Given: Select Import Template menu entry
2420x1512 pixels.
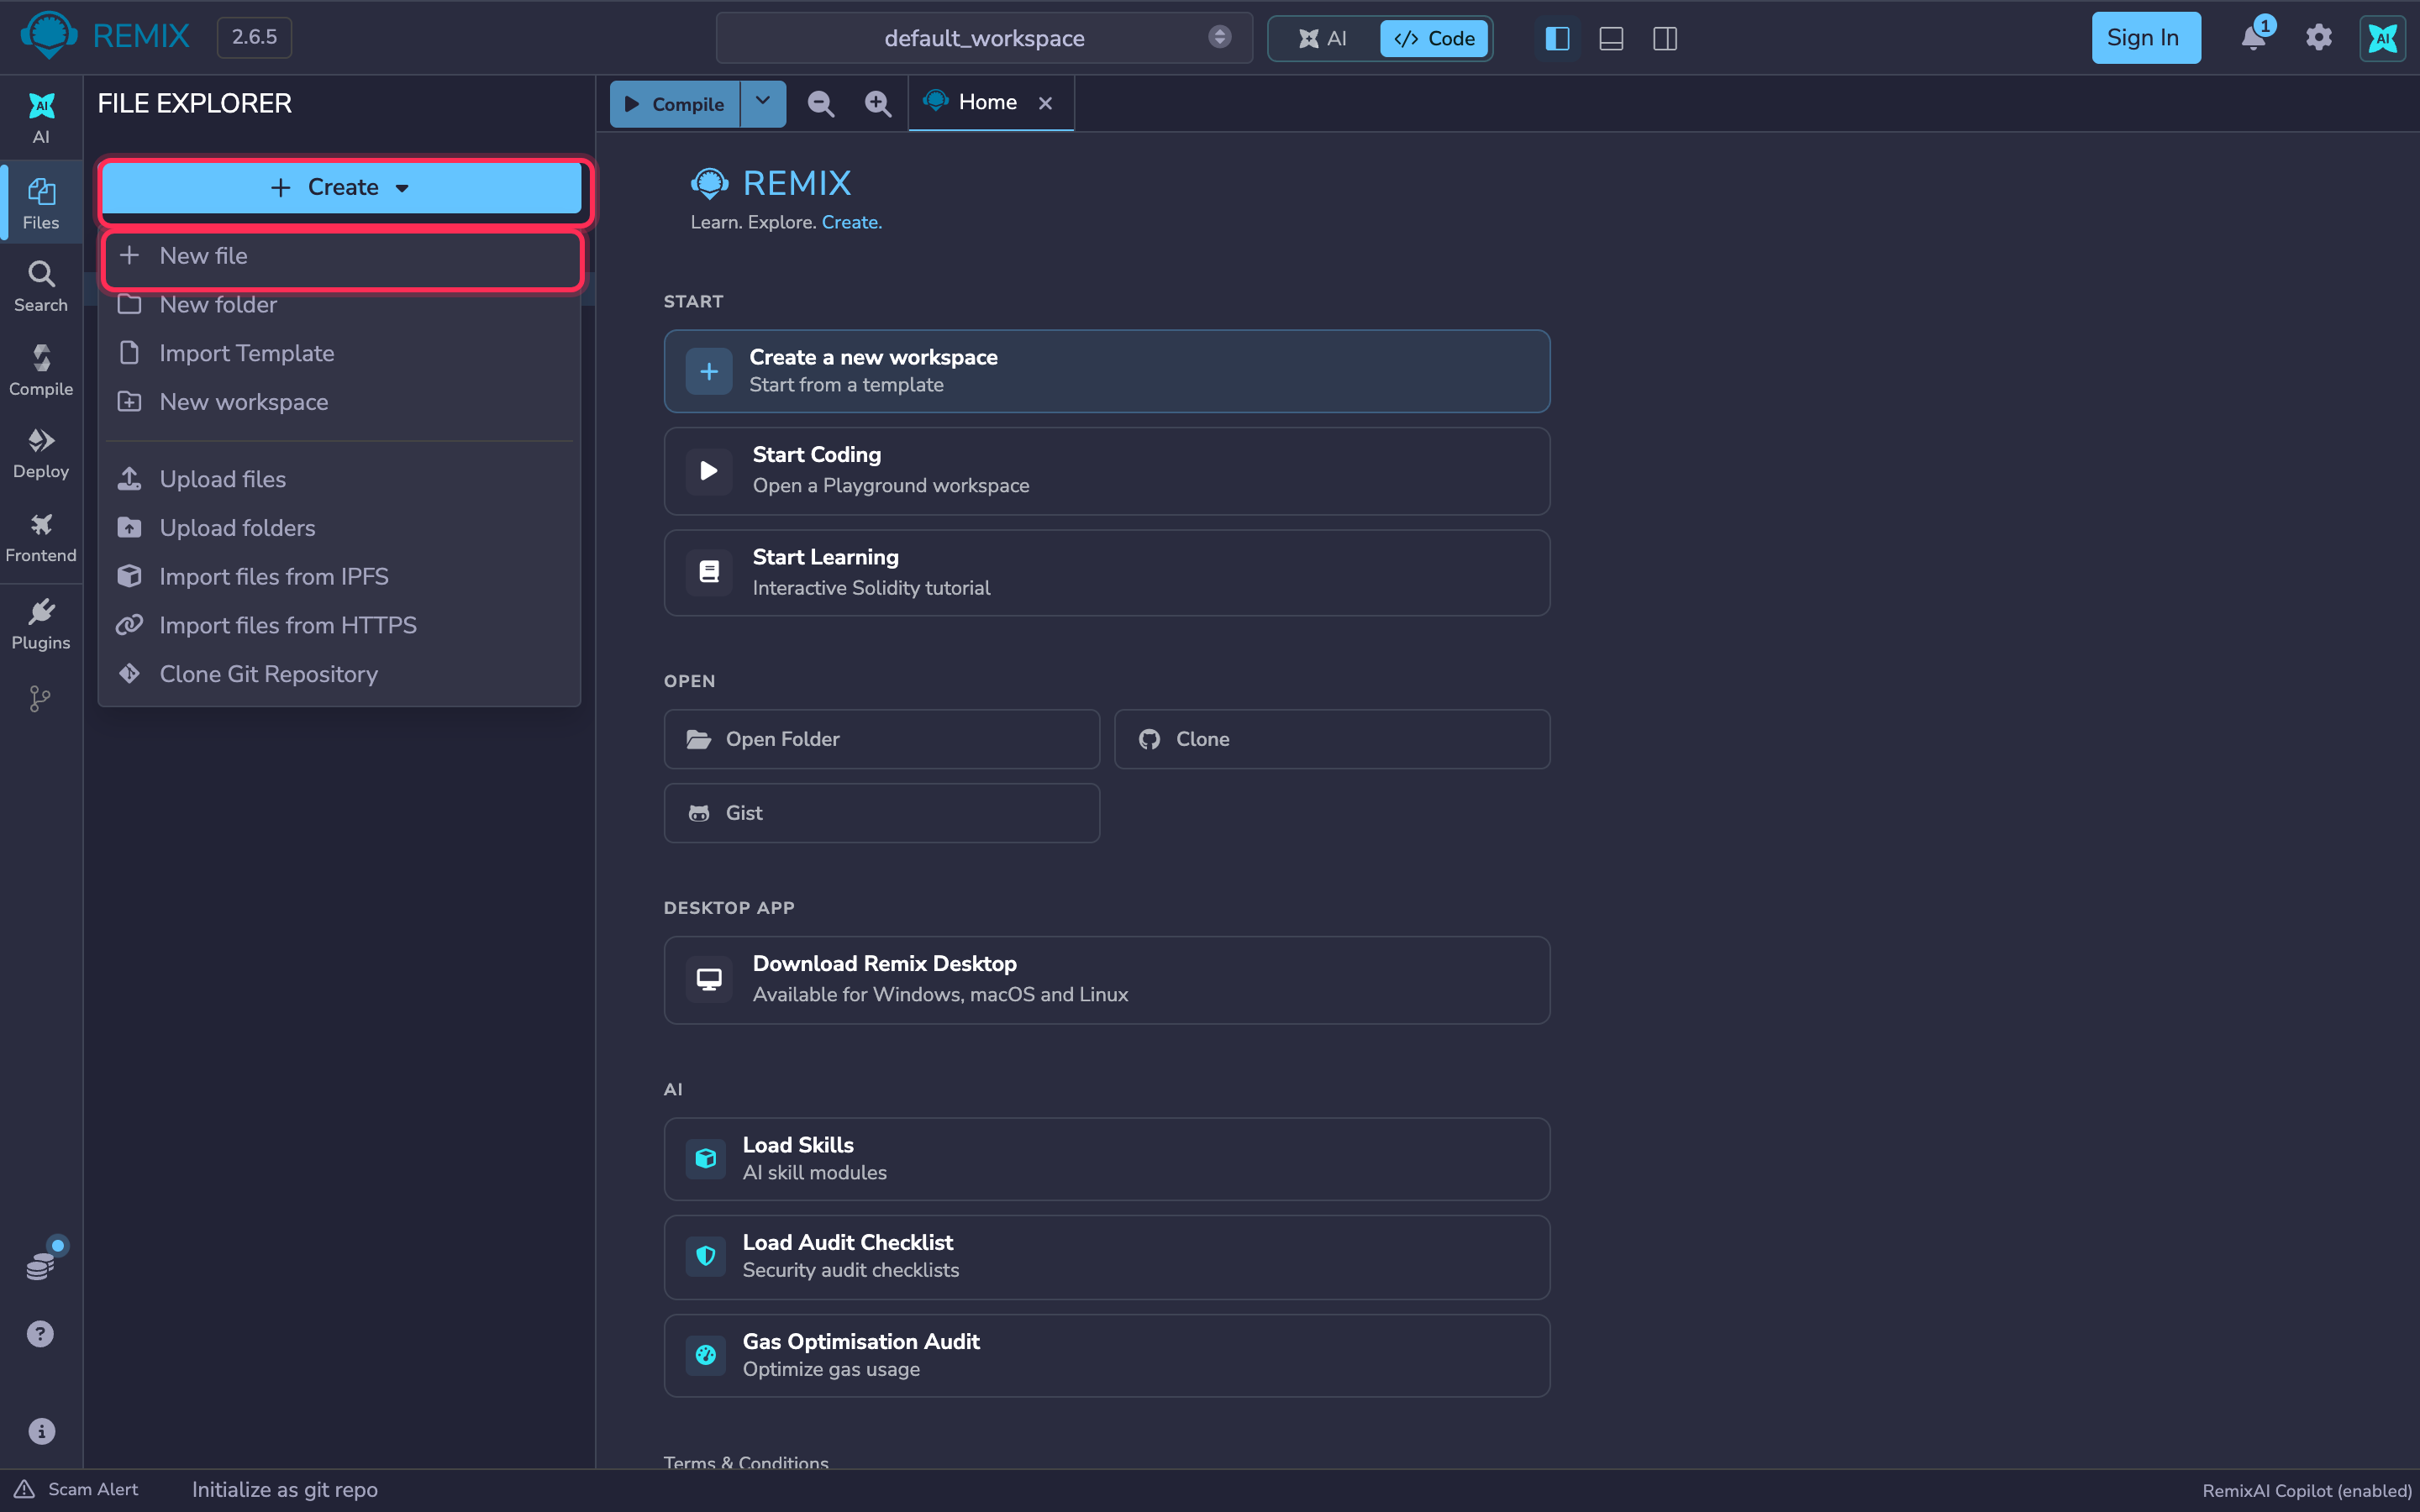Looking at the screenshot, I should 341,353.
